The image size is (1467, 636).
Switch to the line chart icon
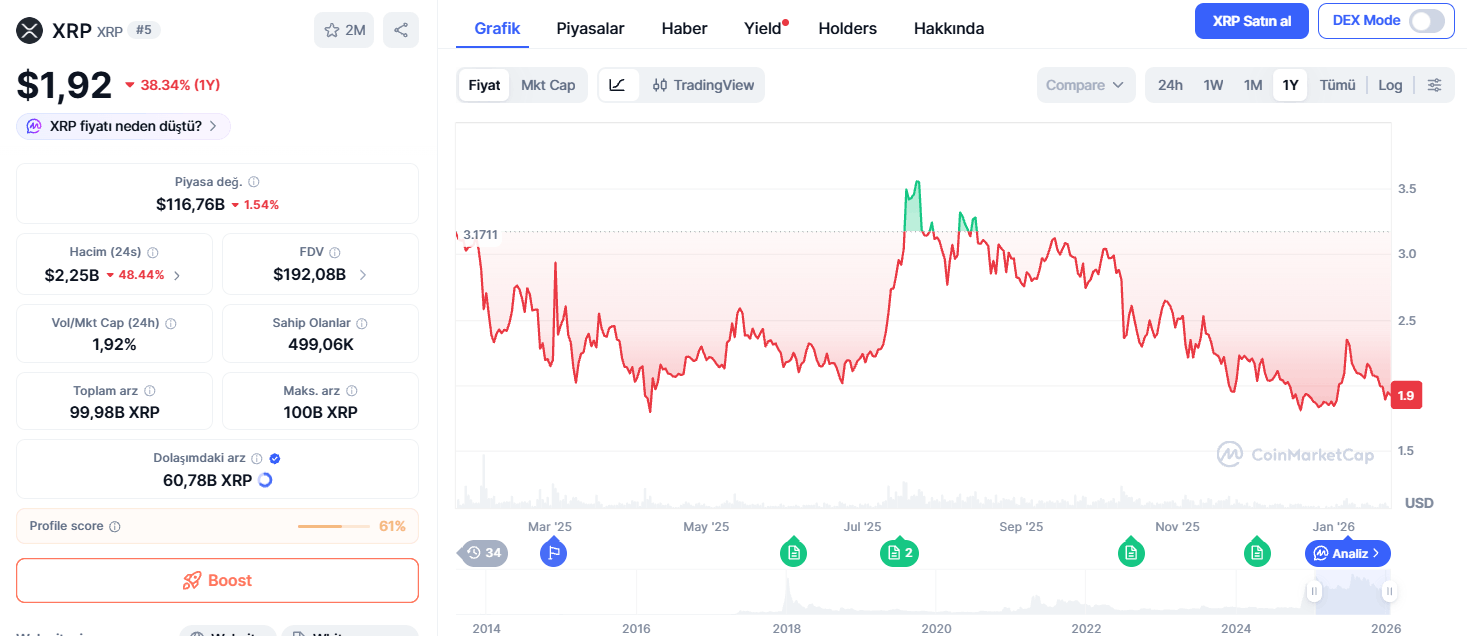[x=618, y=85]
